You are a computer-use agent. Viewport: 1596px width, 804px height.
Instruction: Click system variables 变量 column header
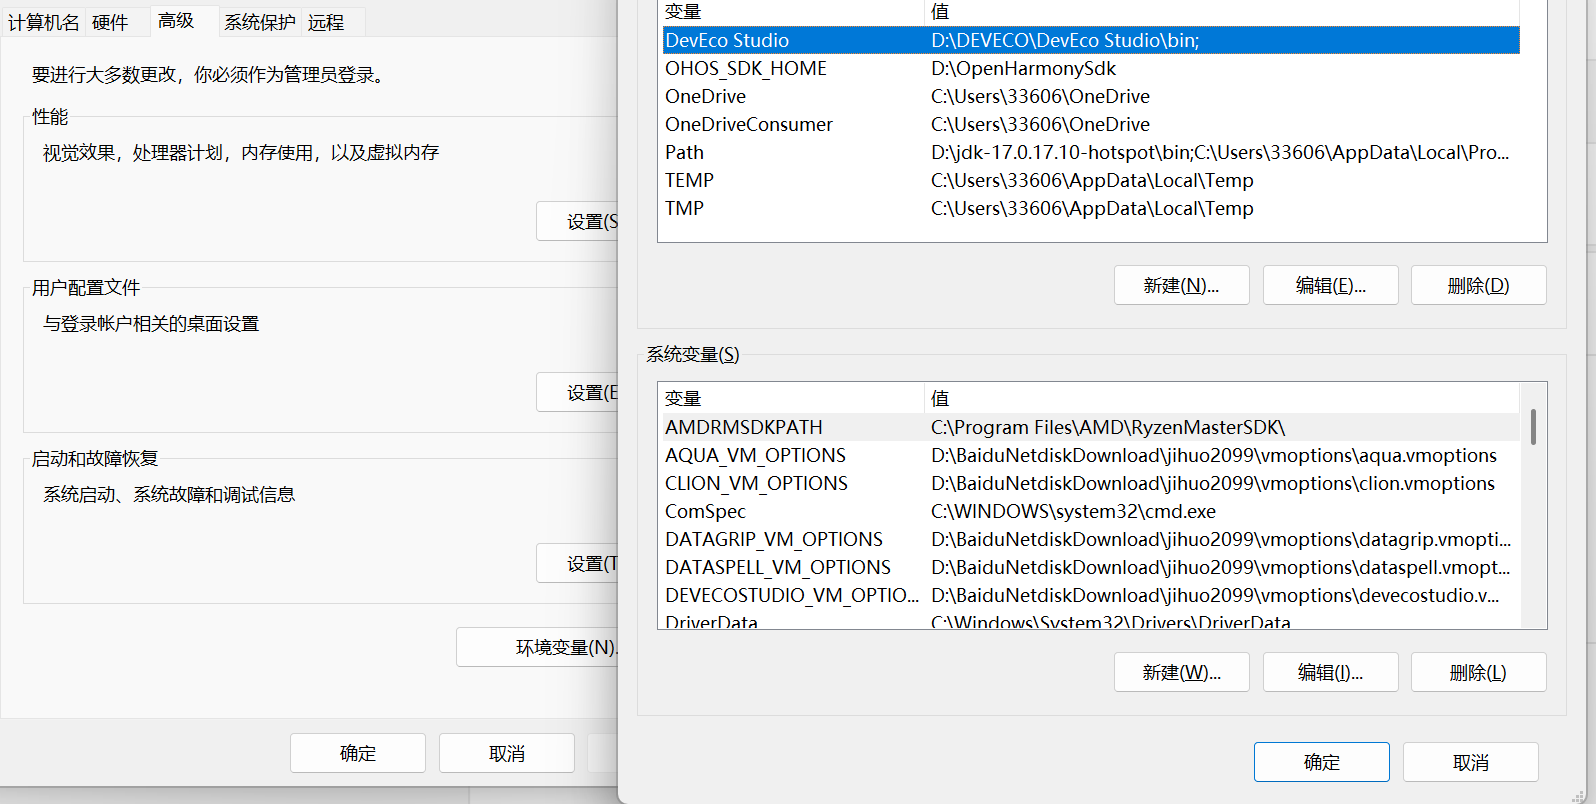(792, 398)
